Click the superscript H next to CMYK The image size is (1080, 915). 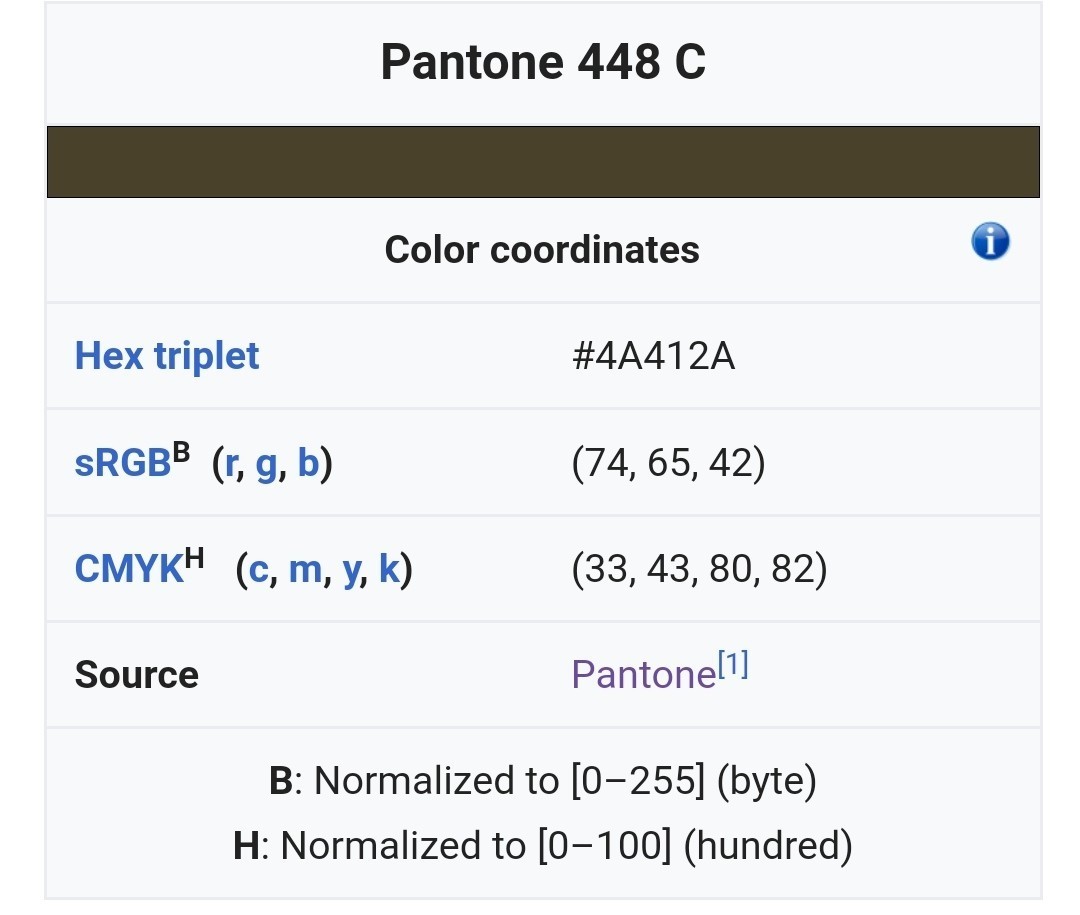tap(194, 558)
